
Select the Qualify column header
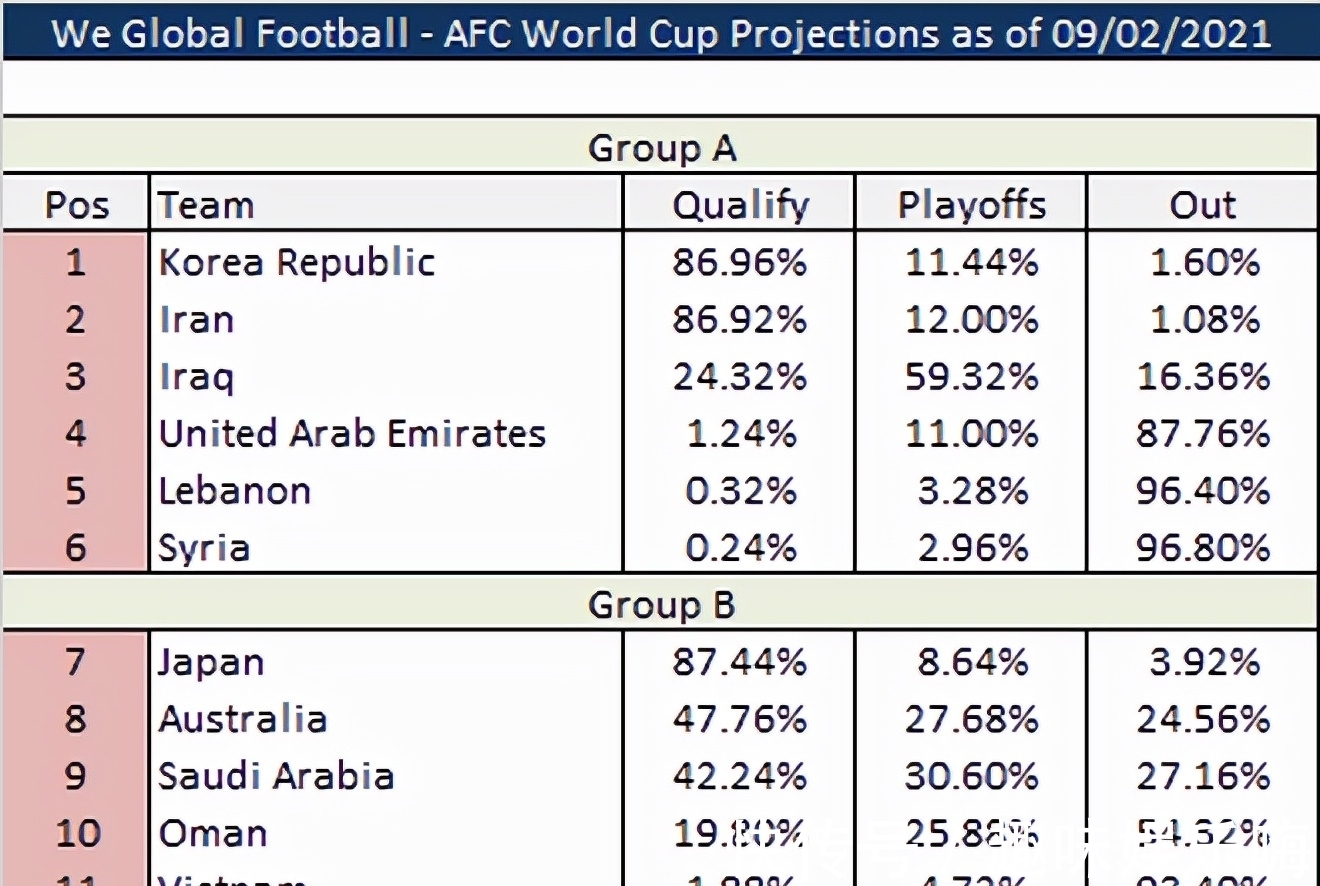(740, 205)
